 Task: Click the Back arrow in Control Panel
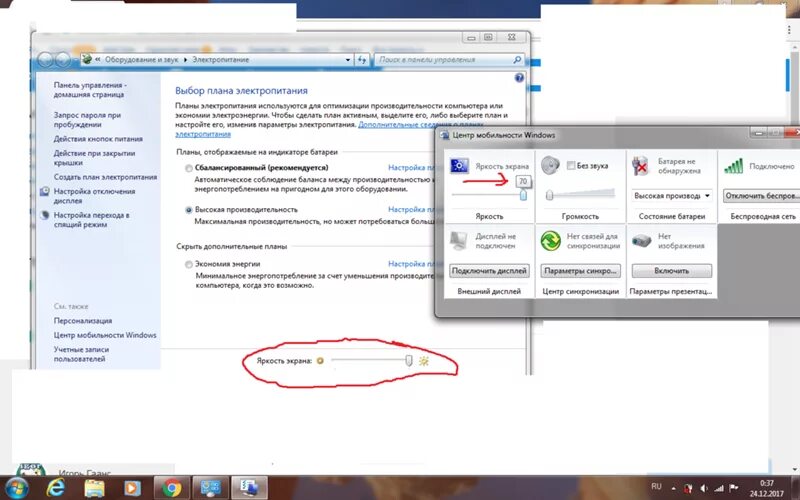click(45, 60)
